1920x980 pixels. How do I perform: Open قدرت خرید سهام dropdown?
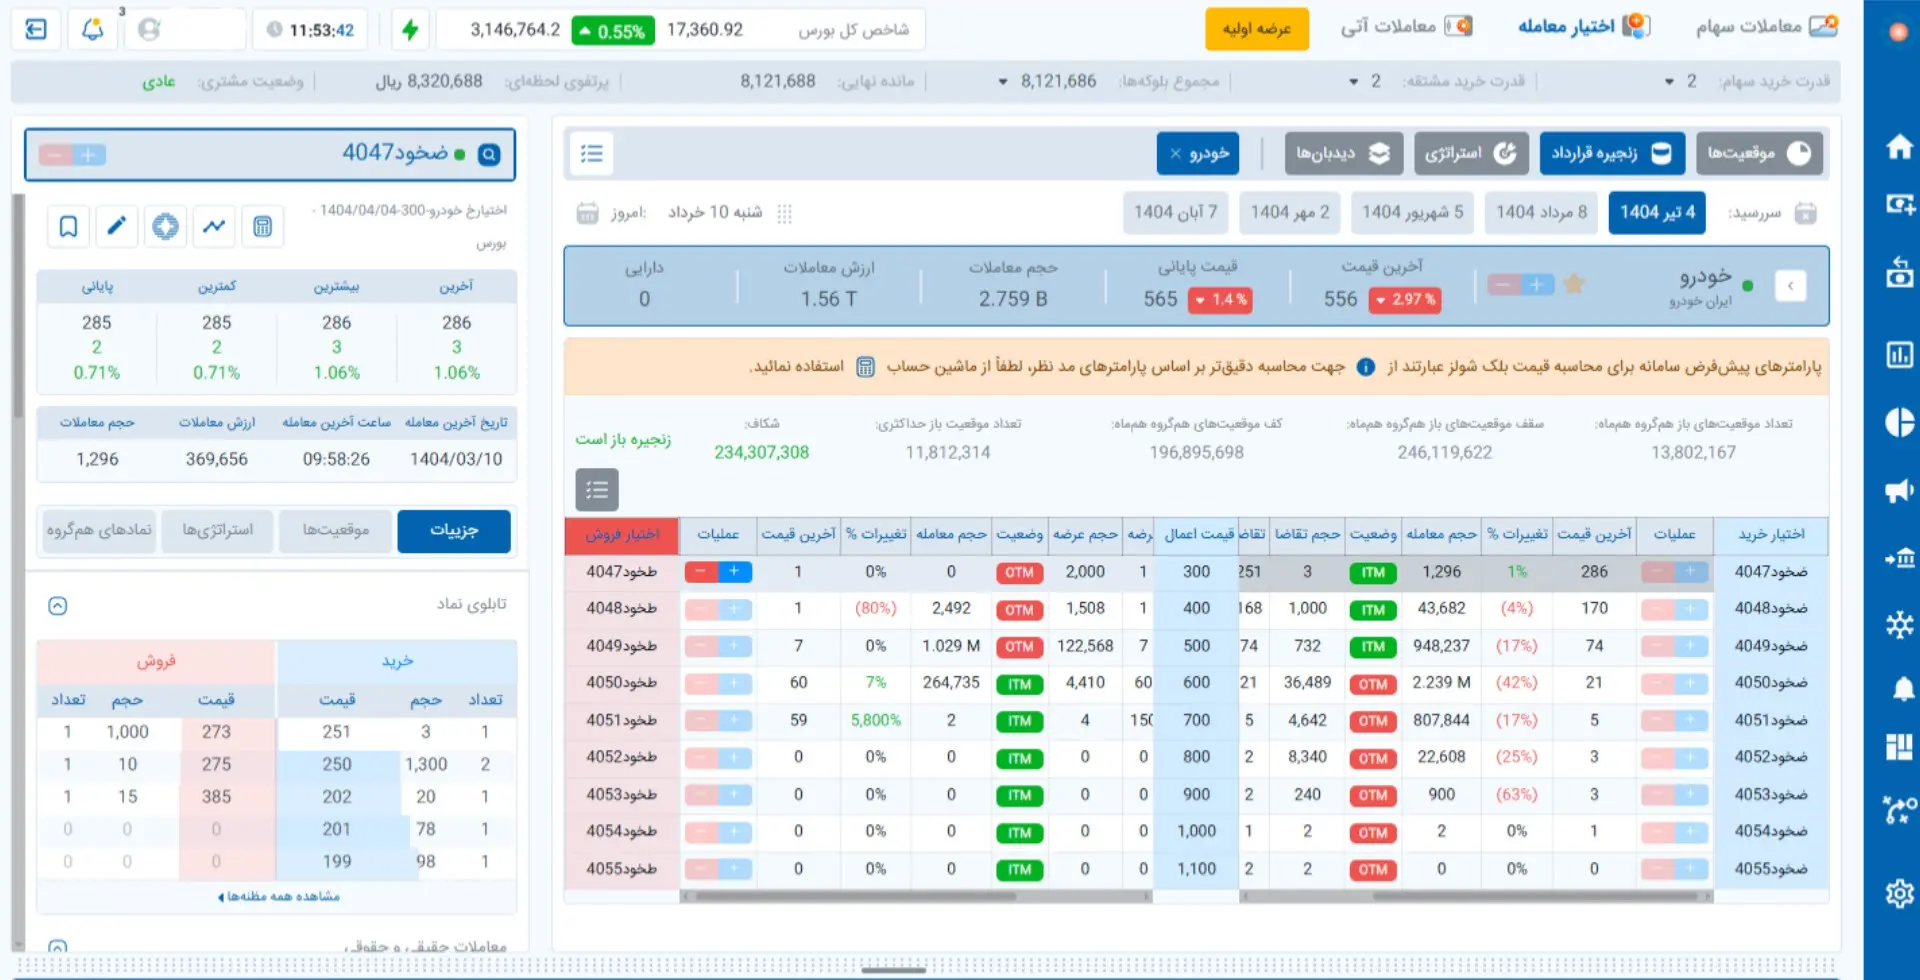point(1669,82)
